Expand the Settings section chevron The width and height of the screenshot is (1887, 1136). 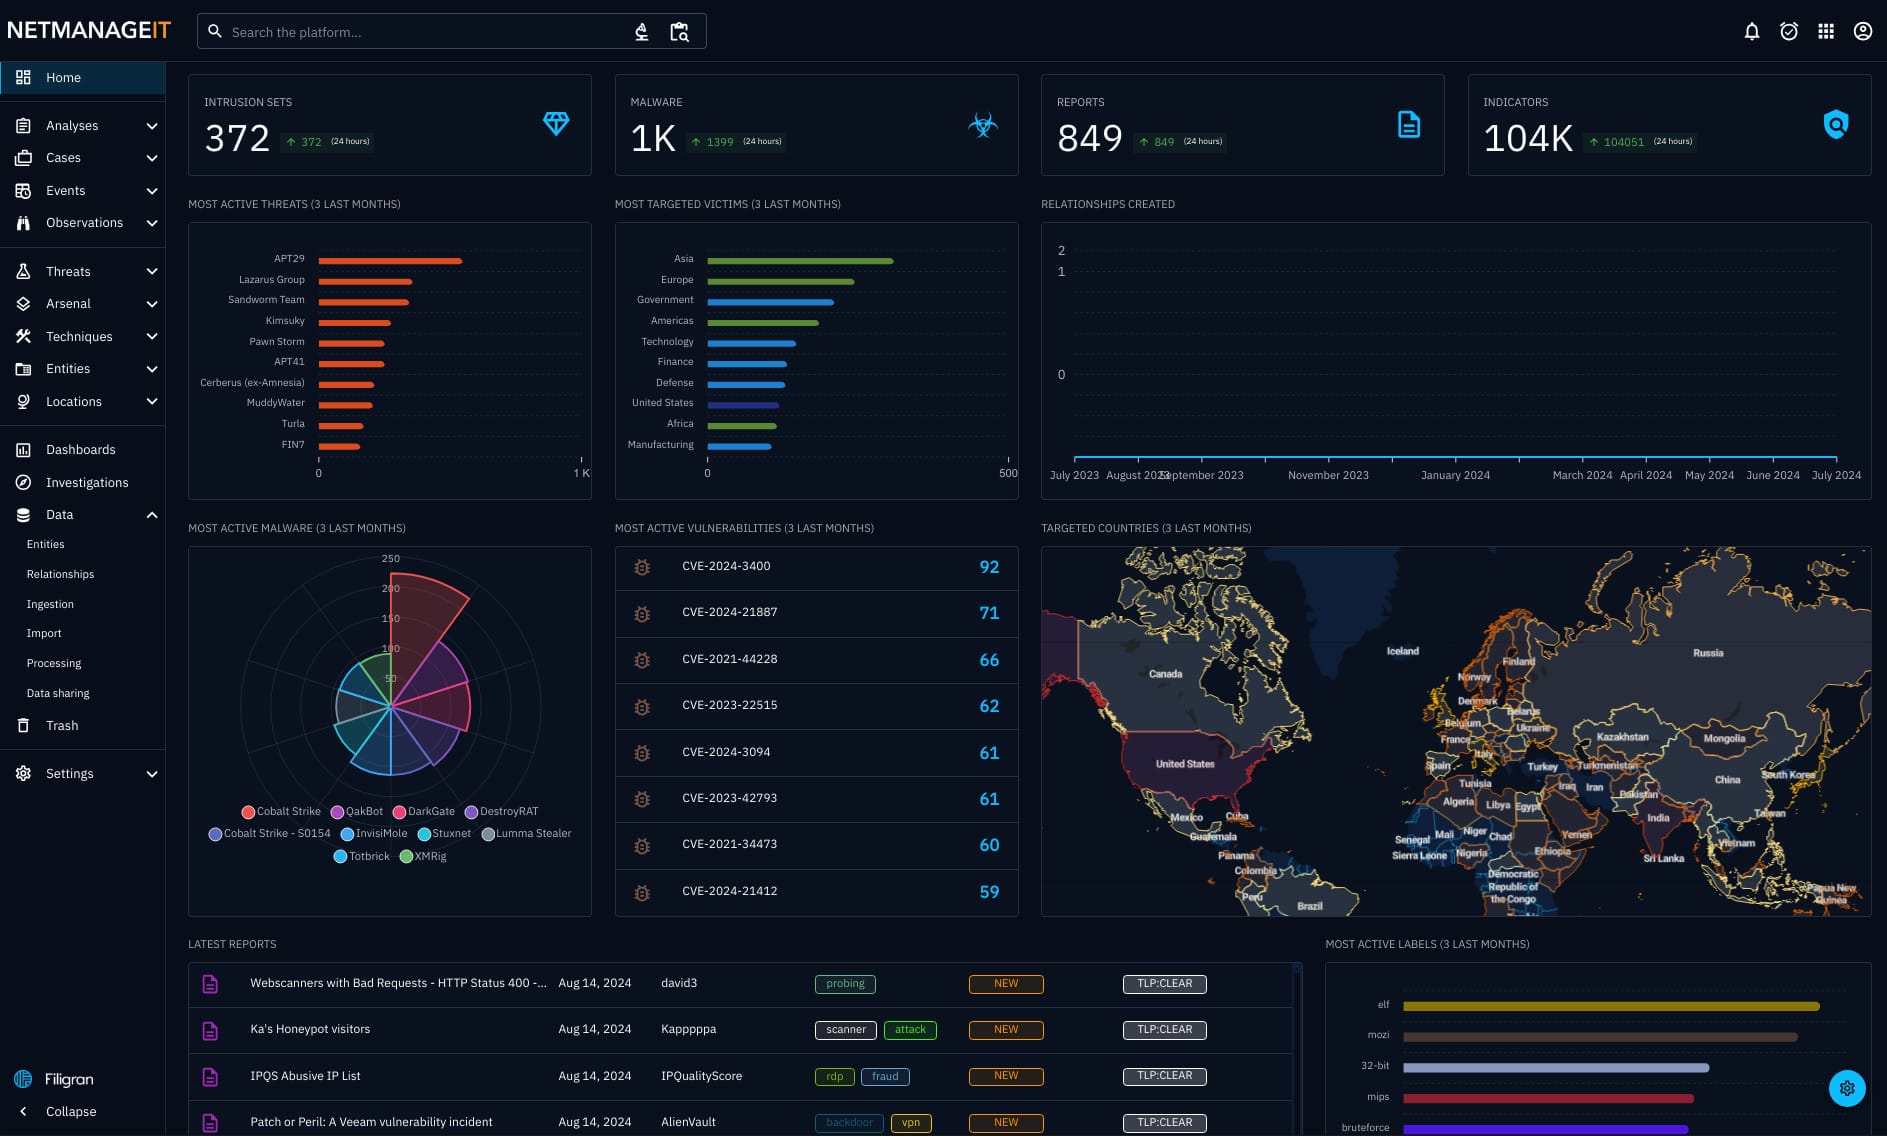[152, 774]
